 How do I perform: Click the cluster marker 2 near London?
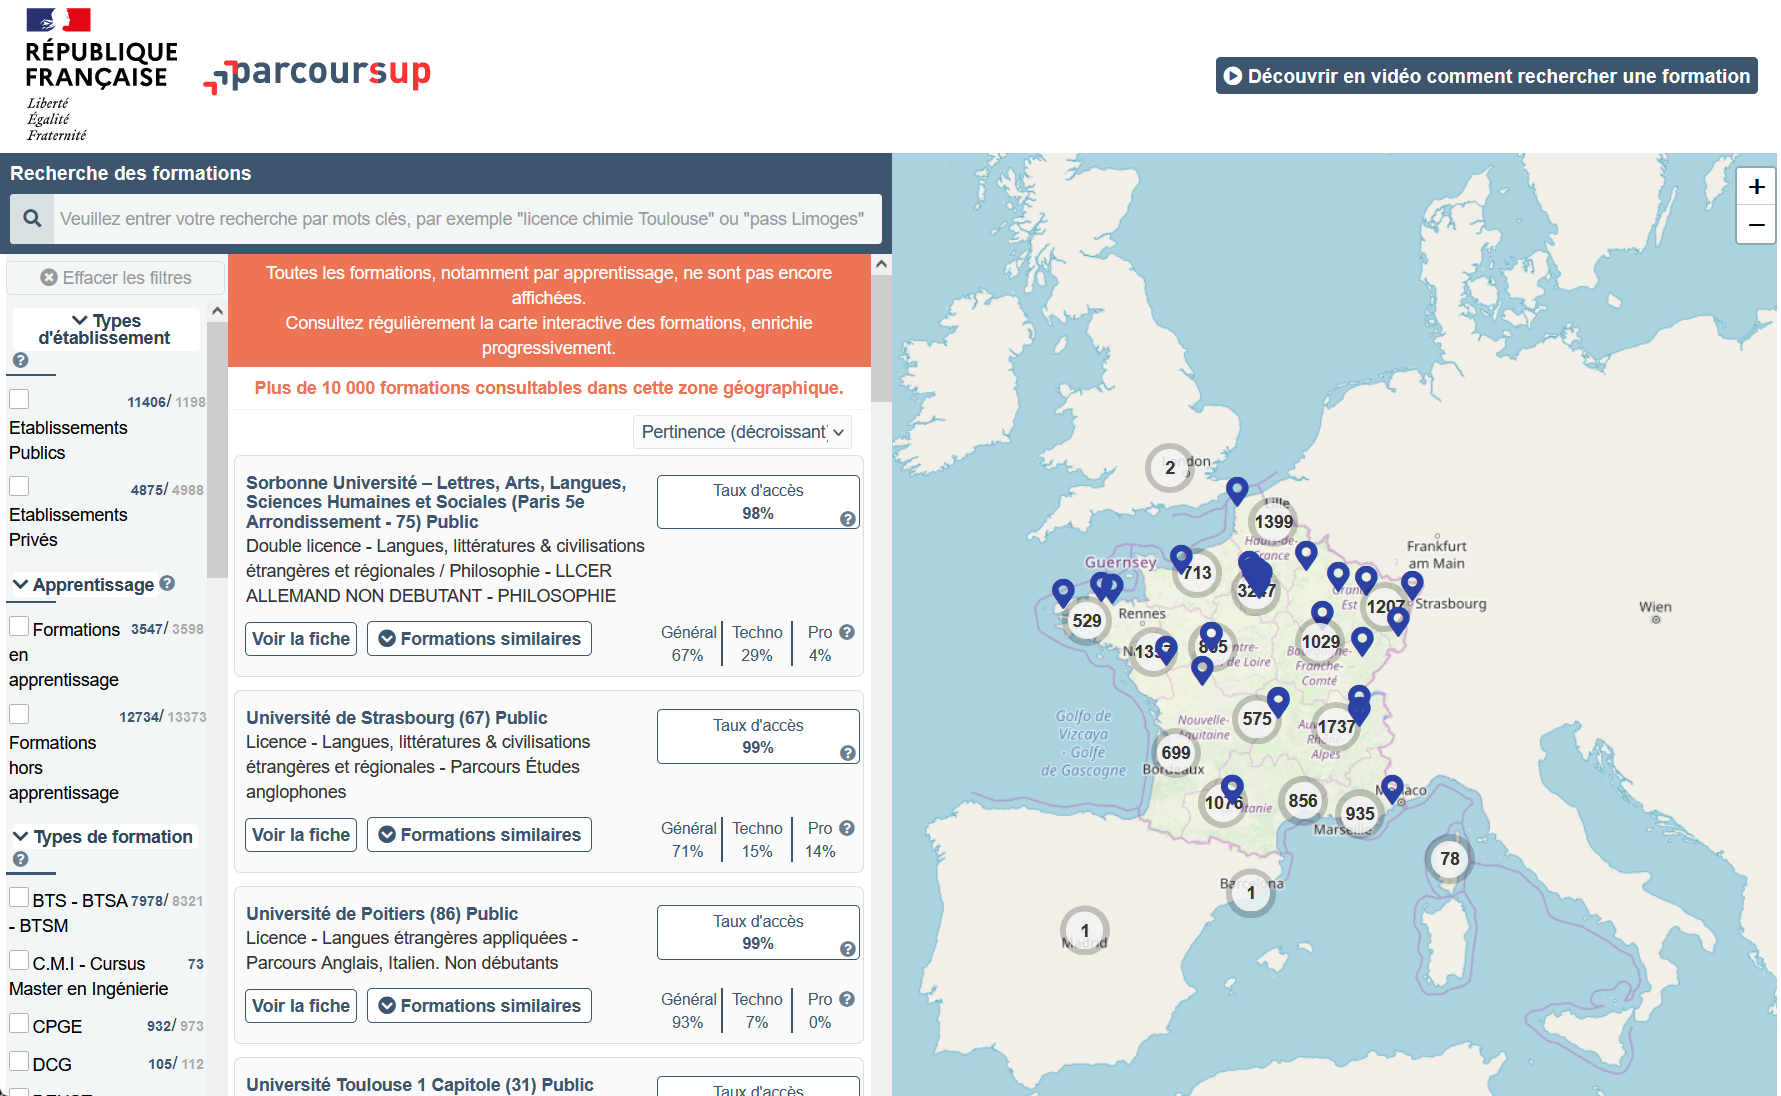pyautogui.click(x=1169, y=467)
